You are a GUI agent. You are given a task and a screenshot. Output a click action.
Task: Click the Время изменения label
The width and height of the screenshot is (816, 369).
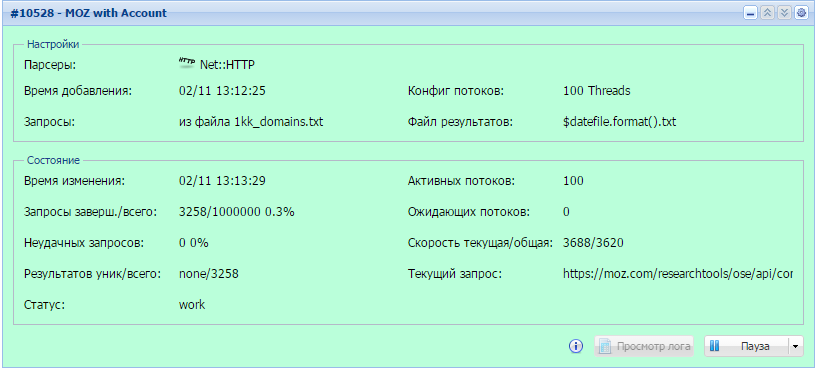[x=75, y=181]
